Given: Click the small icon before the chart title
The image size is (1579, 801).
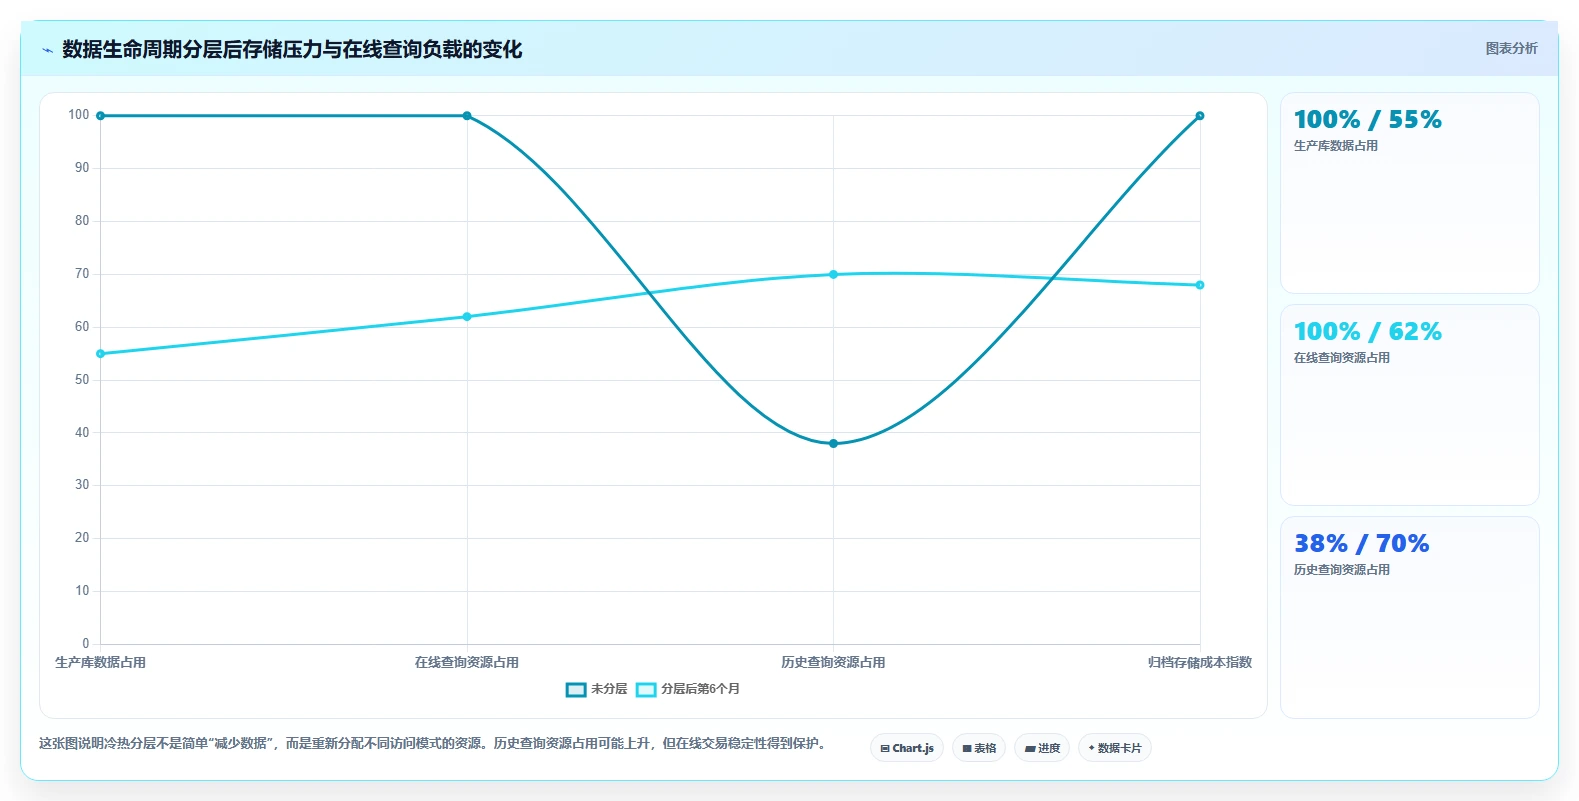Looking at the screenshot, I should pos(47,50).
